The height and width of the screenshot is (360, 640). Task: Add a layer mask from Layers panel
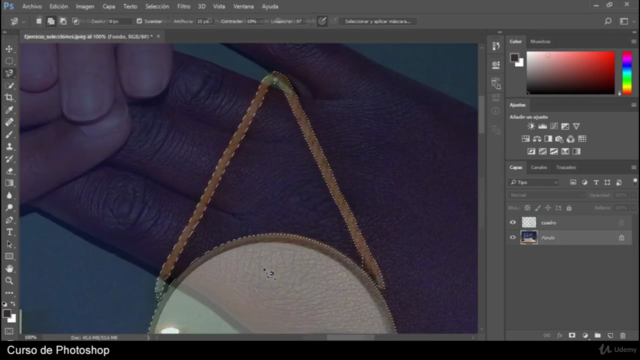[x=572, y=336]
